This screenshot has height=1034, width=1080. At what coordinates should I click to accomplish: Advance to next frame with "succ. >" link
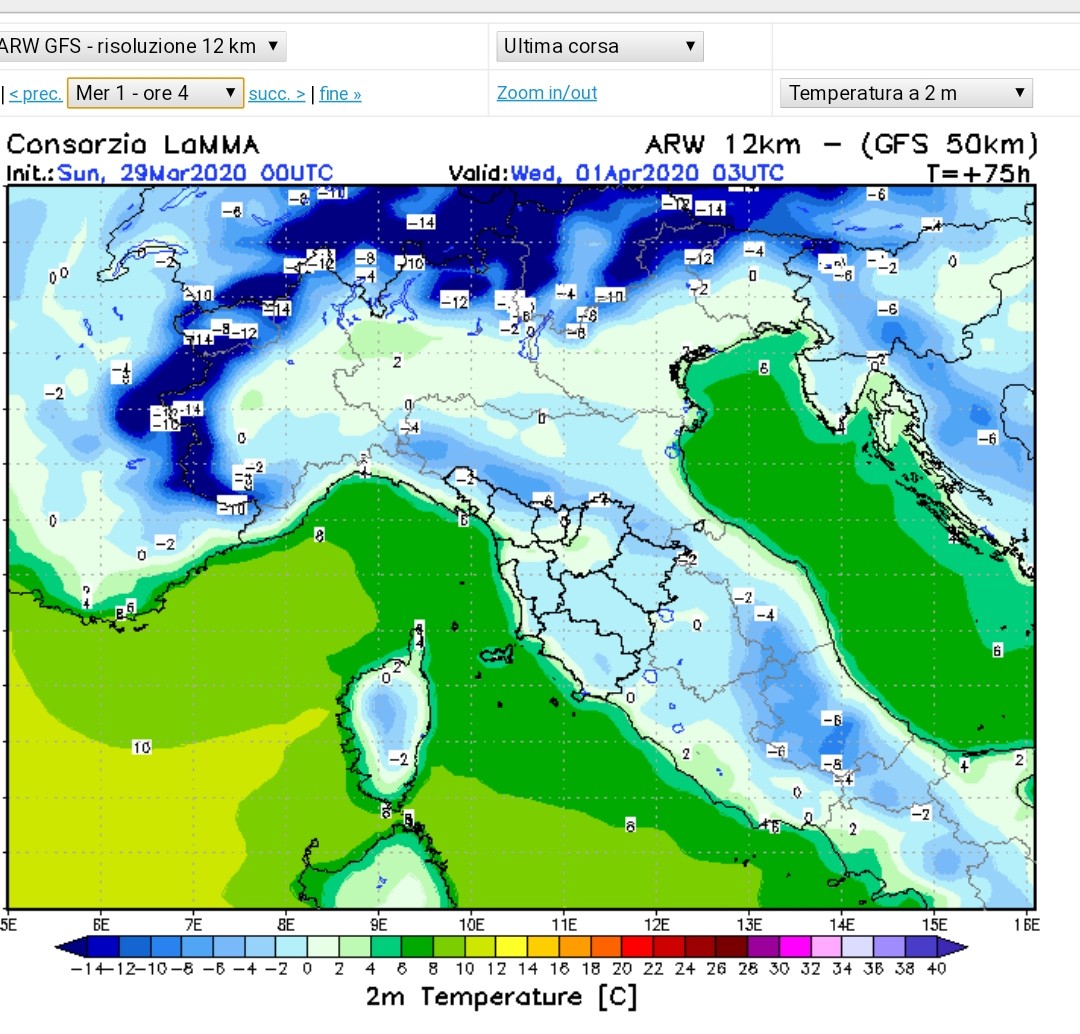pyautogui.click(x=277, y=94)
